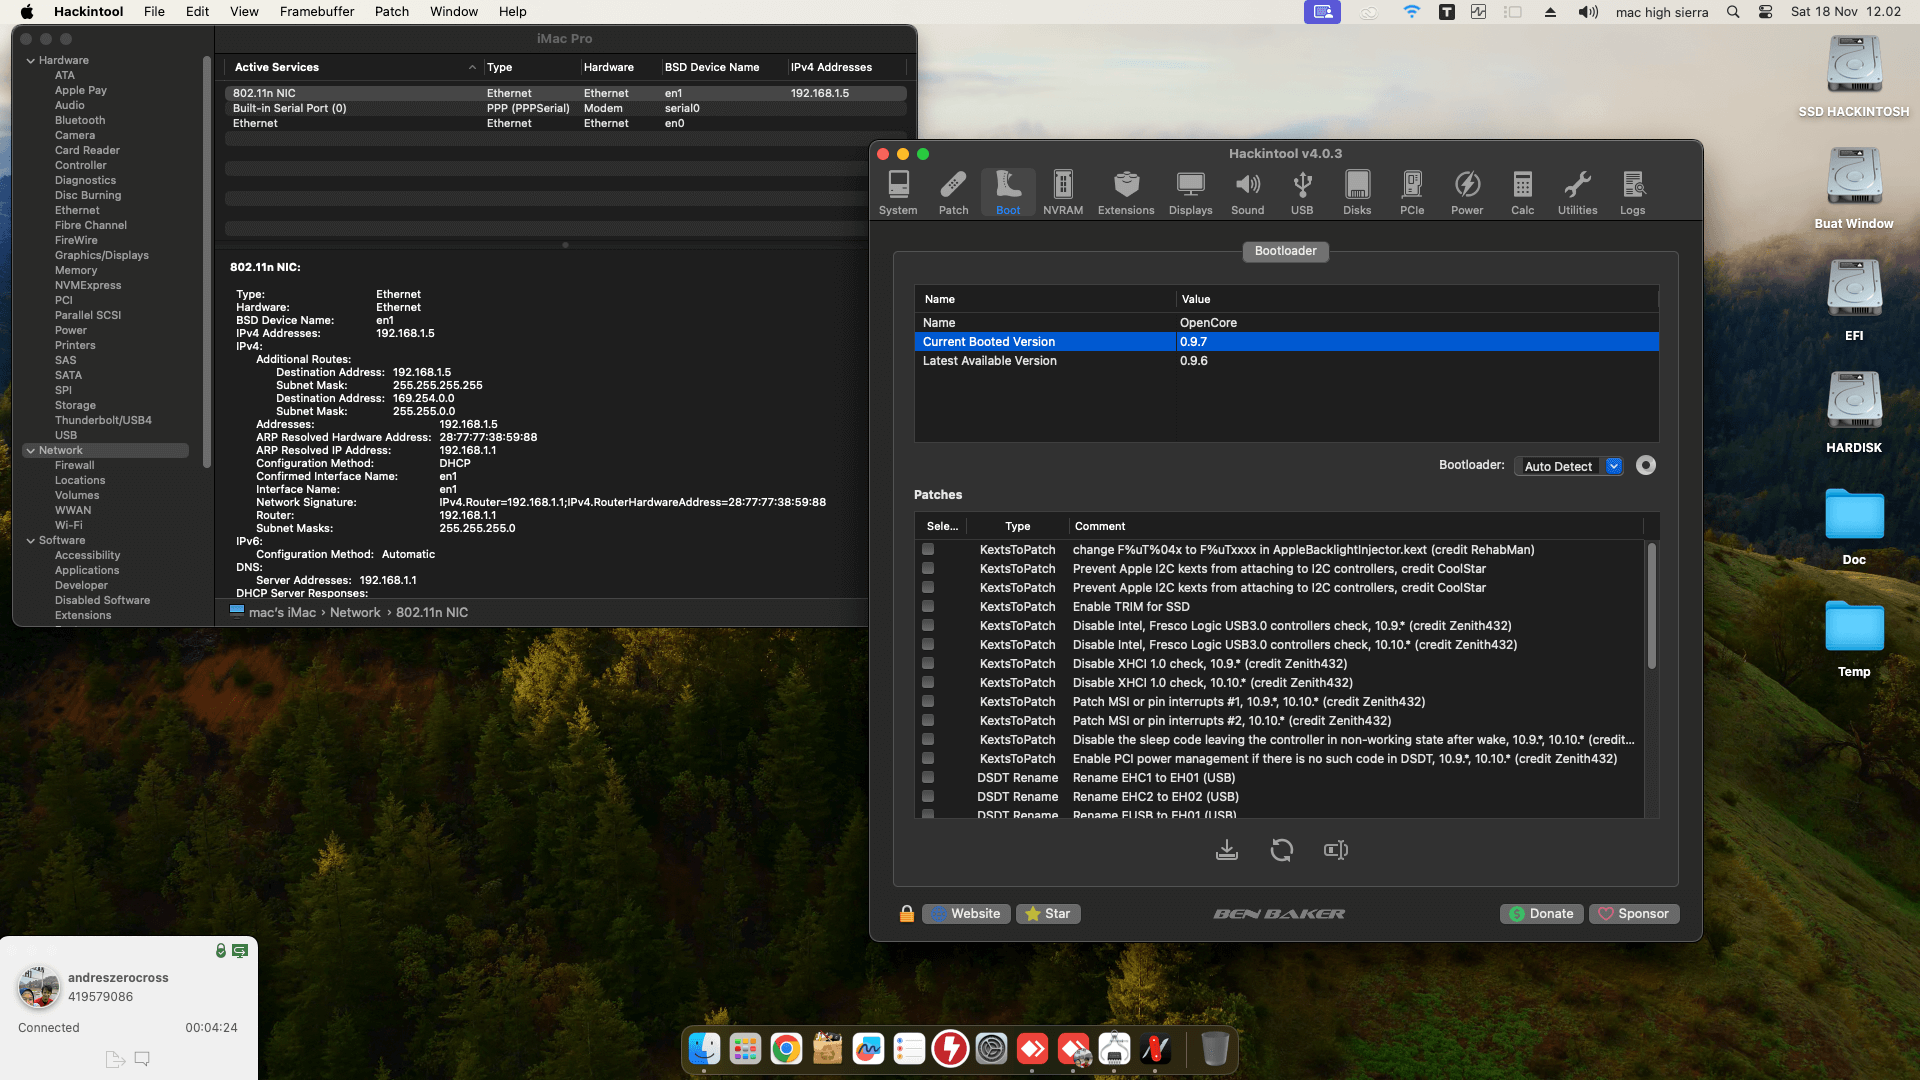
Task: Select Firewall in the Network tree
Action: (x=75, y=466)
